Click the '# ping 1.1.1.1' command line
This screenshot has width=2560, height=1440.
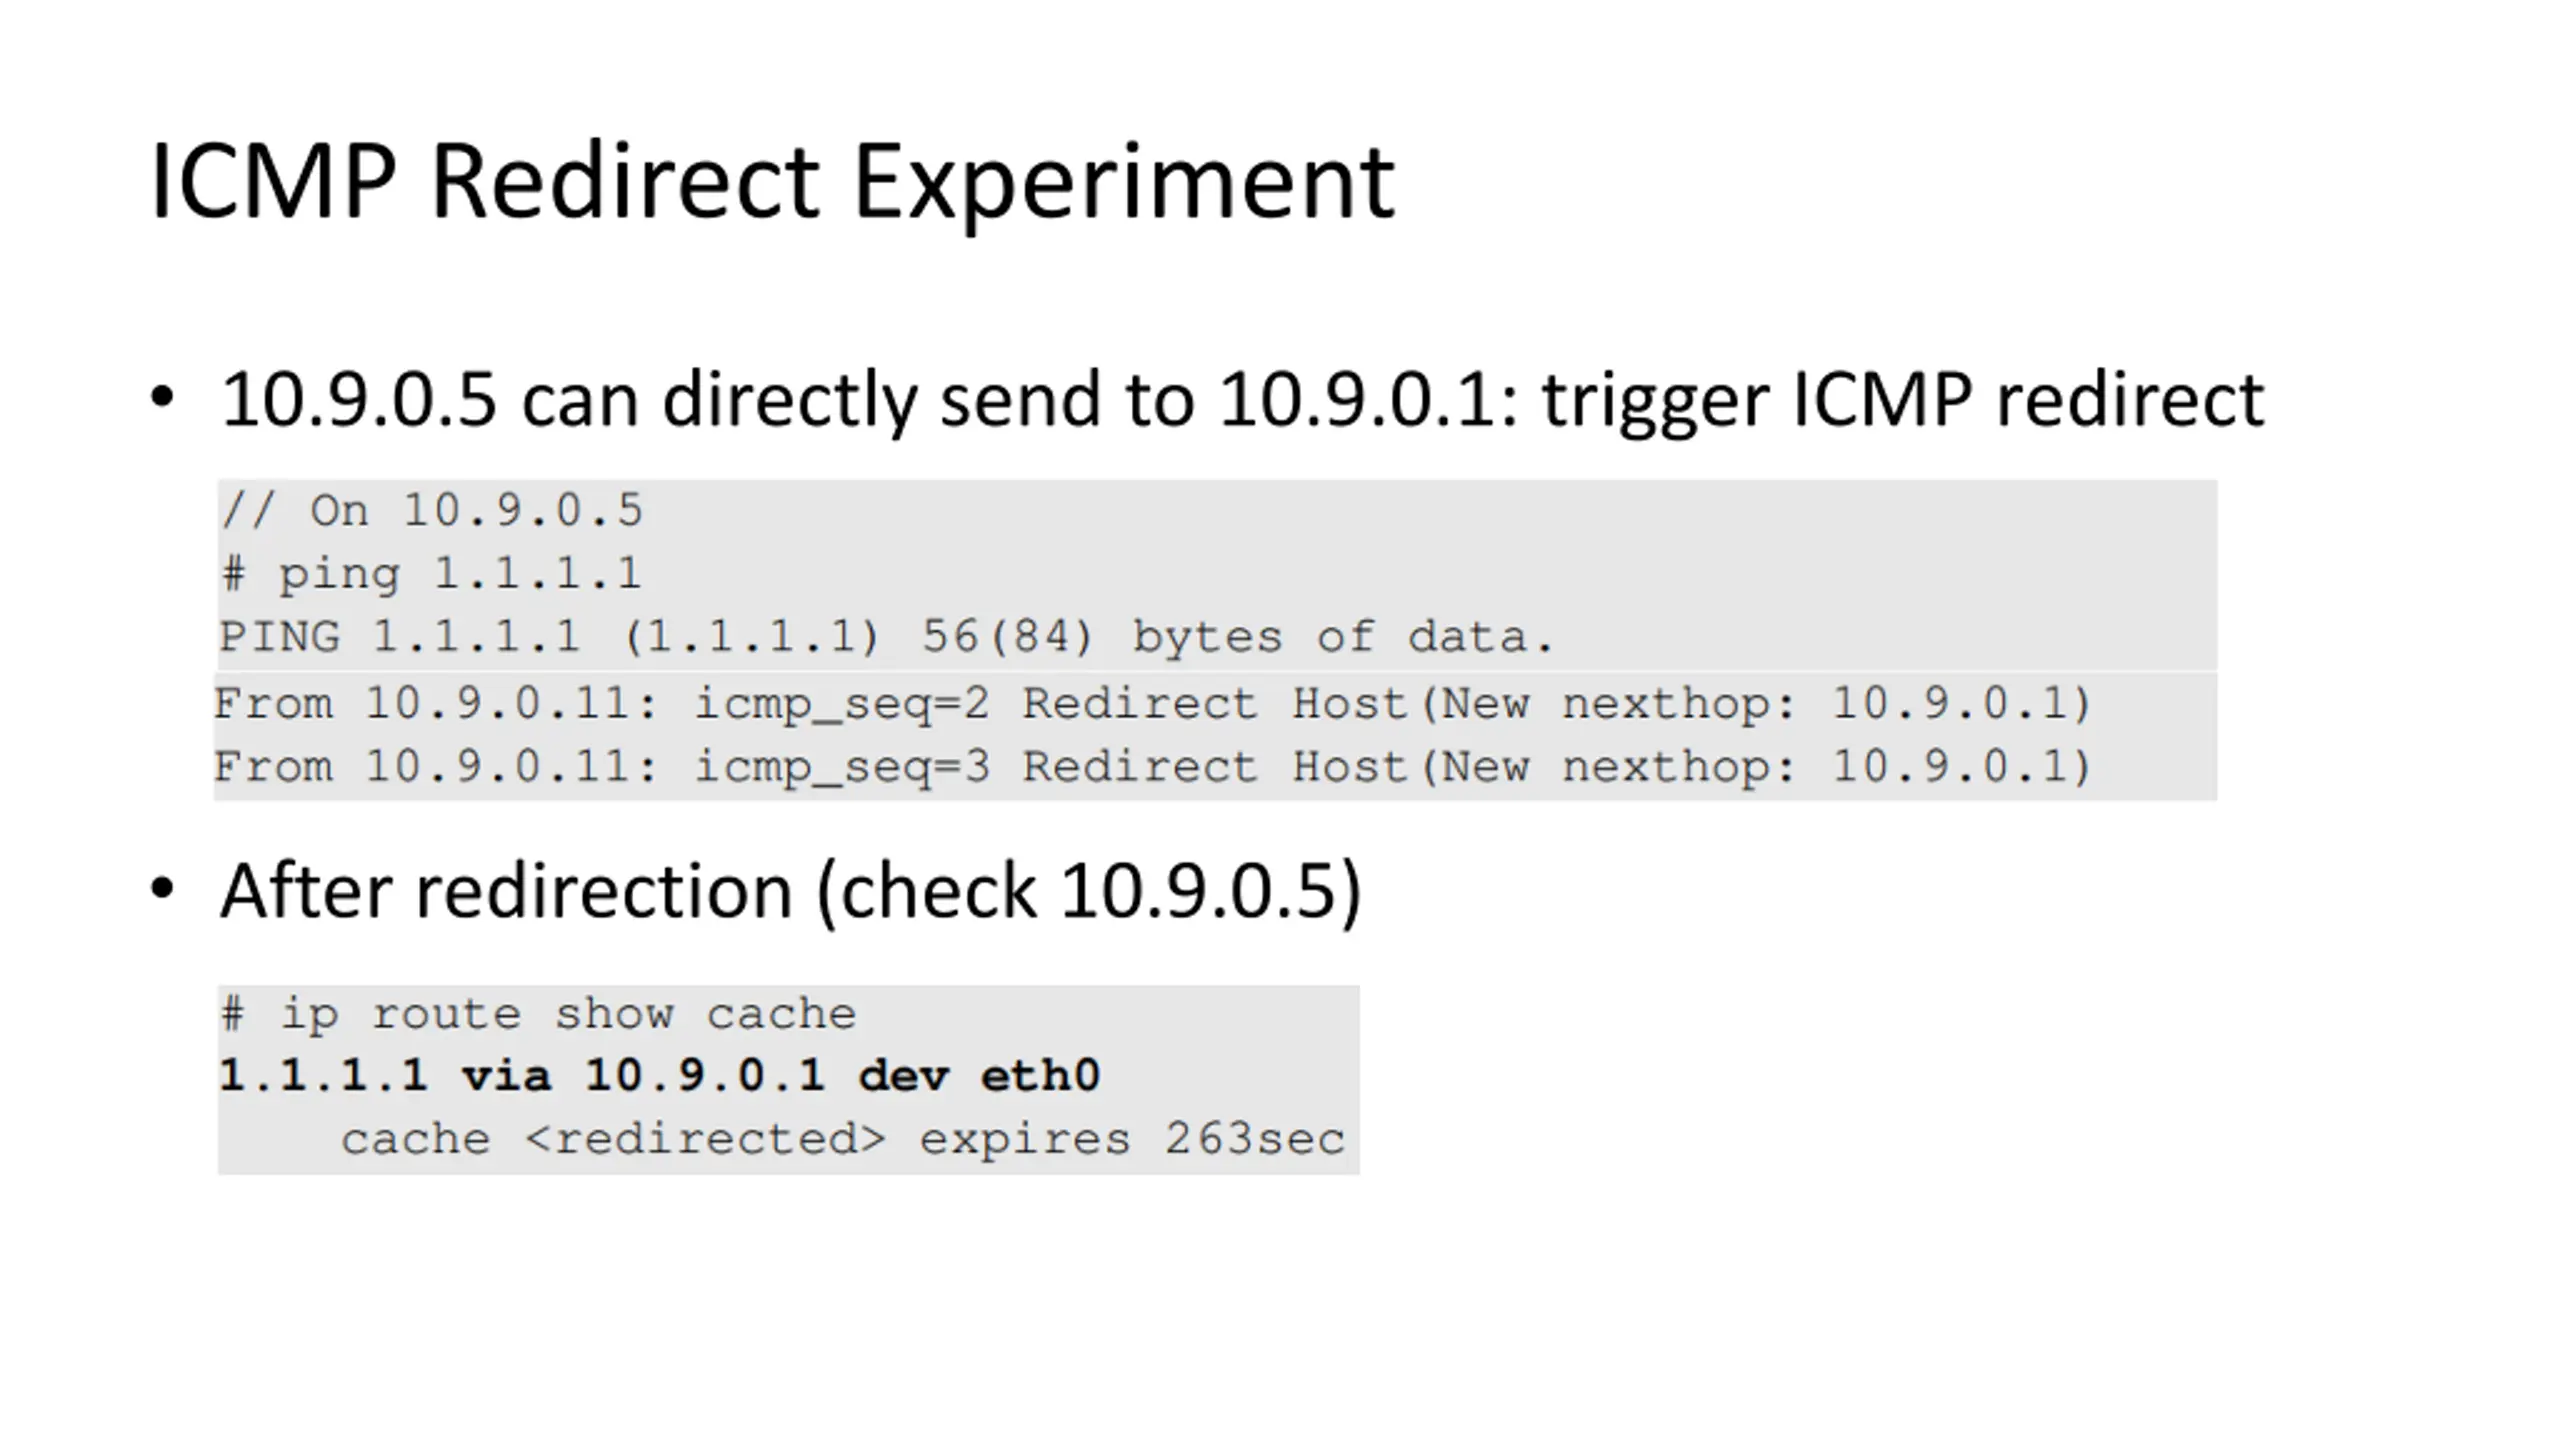click(x=431, y=574)
